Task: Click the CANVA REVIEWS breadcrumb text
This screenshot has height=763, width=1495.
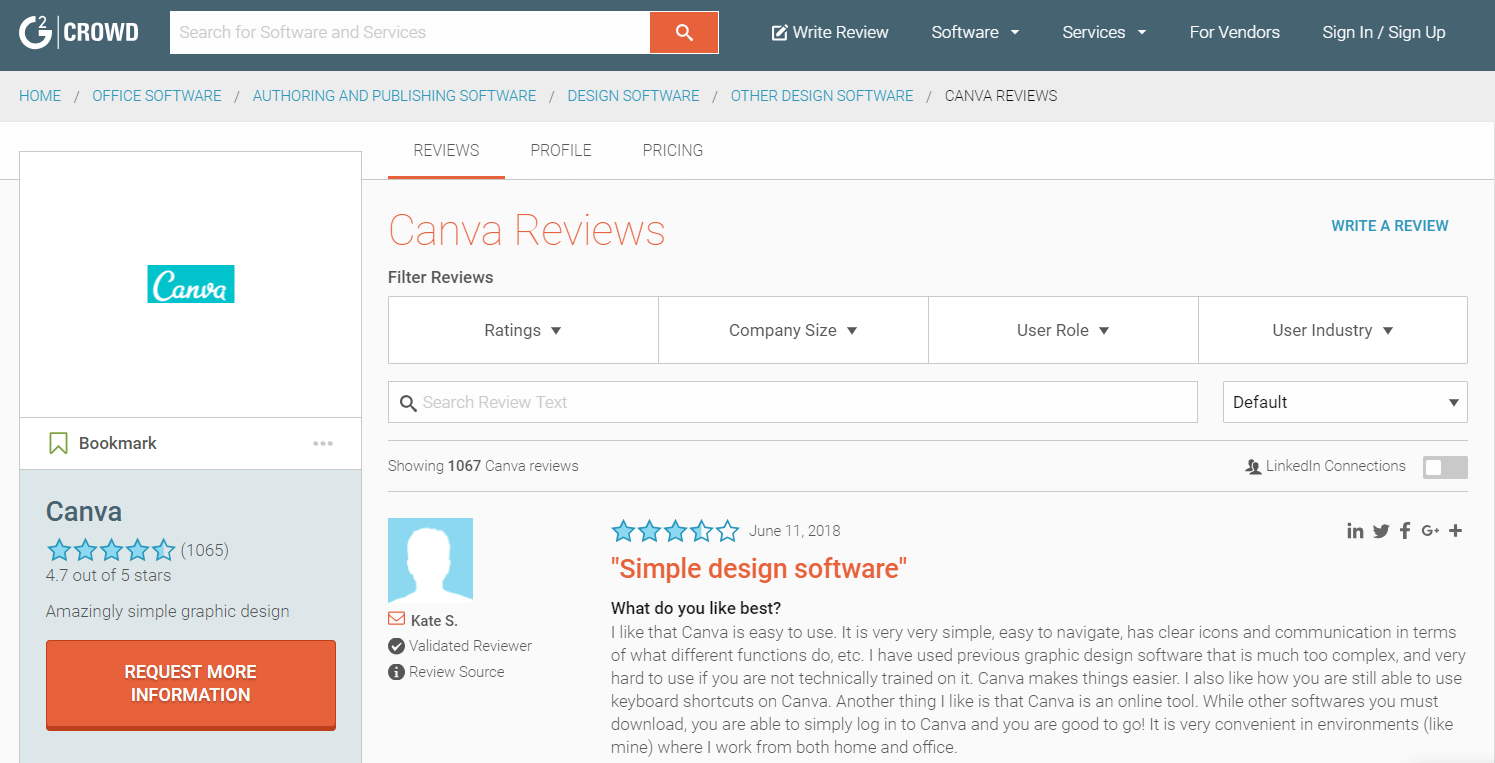Action: [1001, 96]
